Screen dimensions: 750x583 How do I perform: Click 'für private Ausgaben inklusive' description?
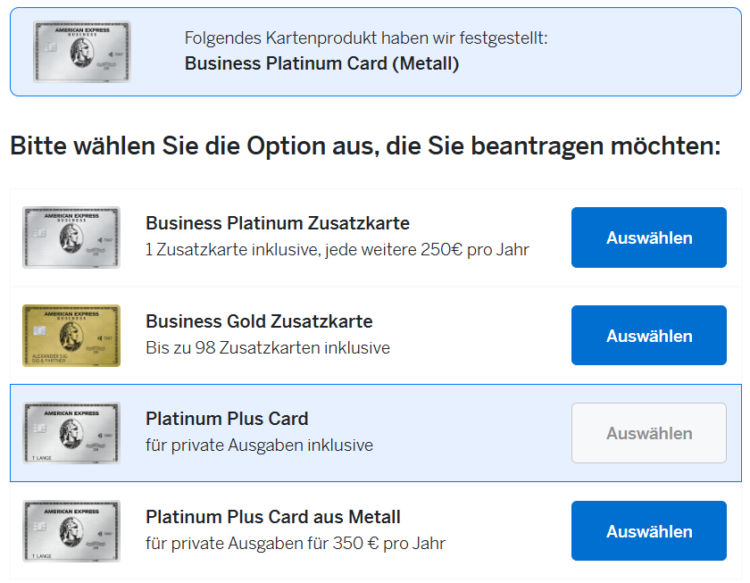(x=259, y=445)
